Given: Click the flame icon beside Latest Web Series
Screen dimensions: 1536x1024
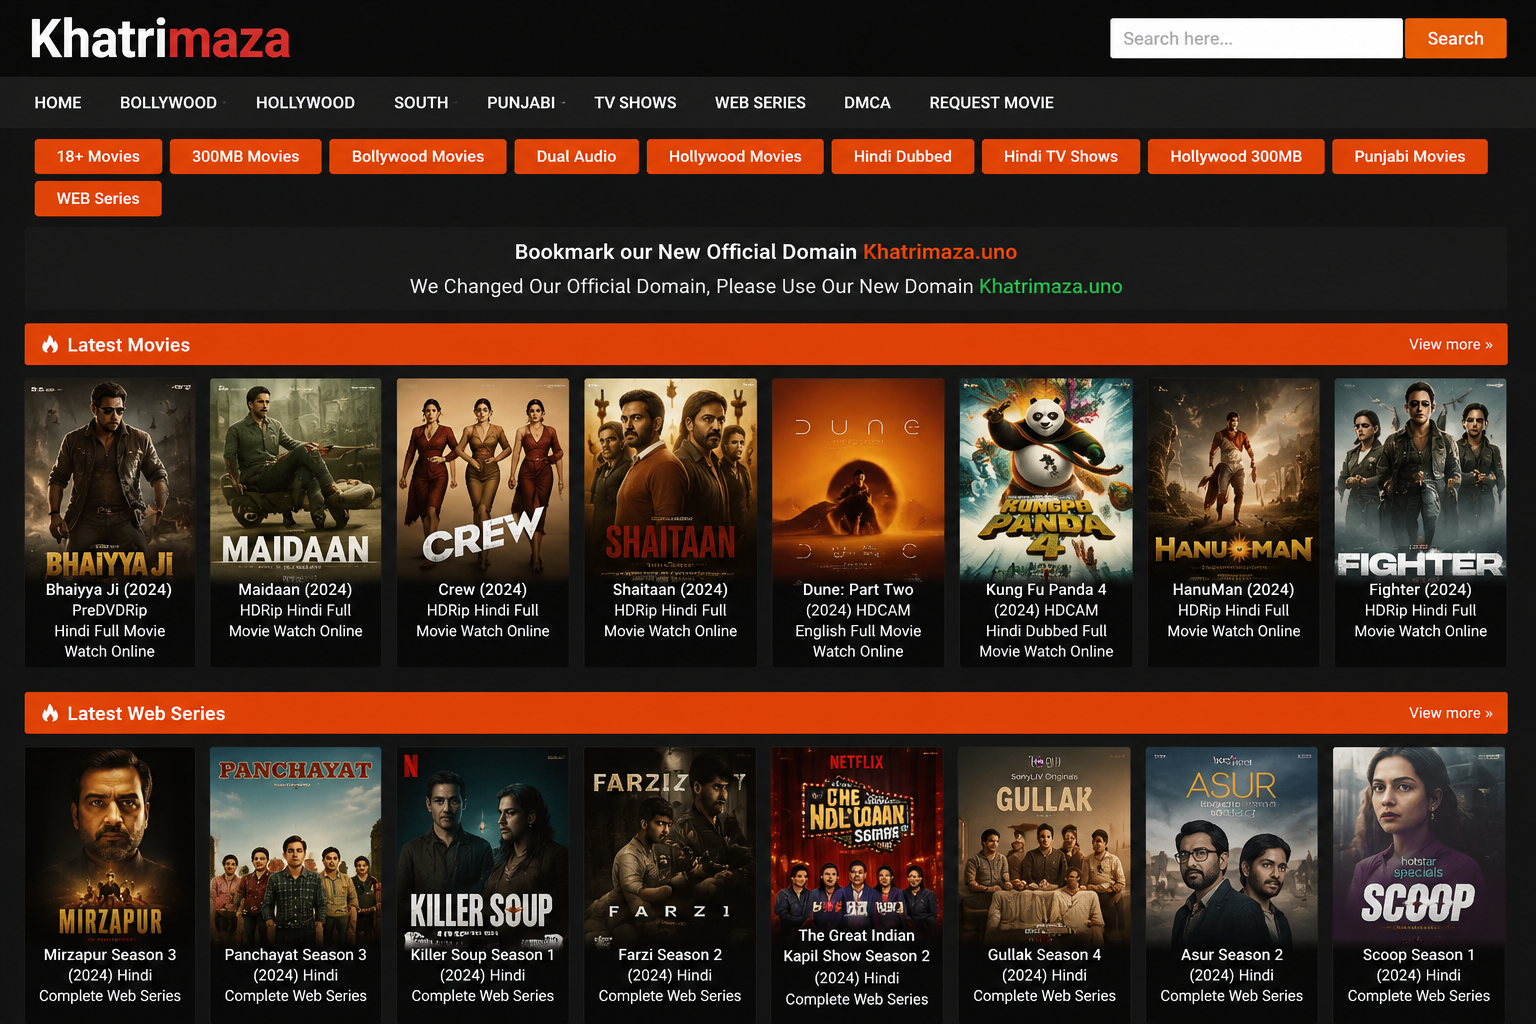Looking at the screenshot, I should tap(50, 713).
